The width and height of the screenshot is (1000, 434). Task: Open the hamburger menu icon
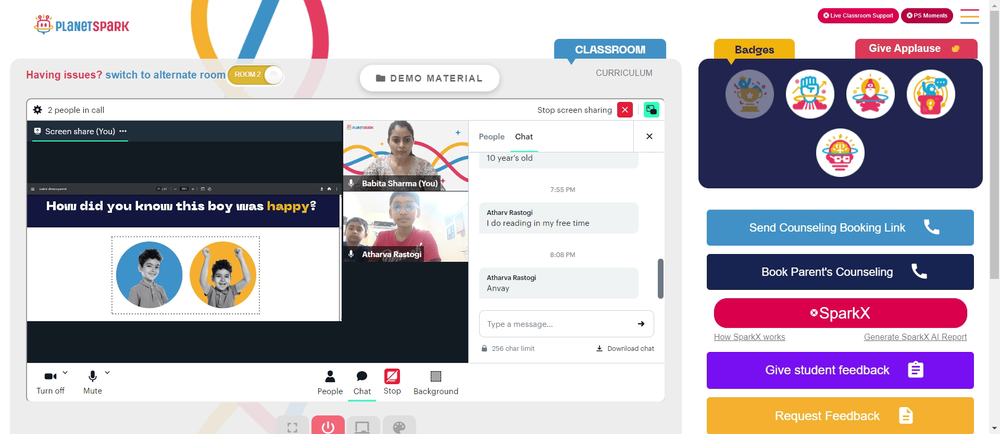[x=969, y=16]
